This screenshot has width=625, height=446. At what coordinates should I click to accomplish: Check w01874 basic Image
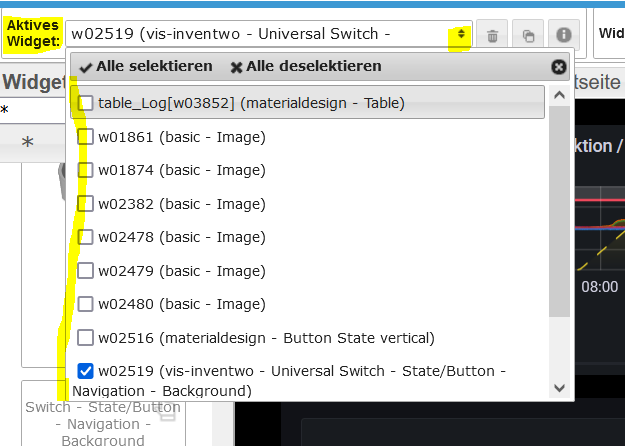point(85,170)
